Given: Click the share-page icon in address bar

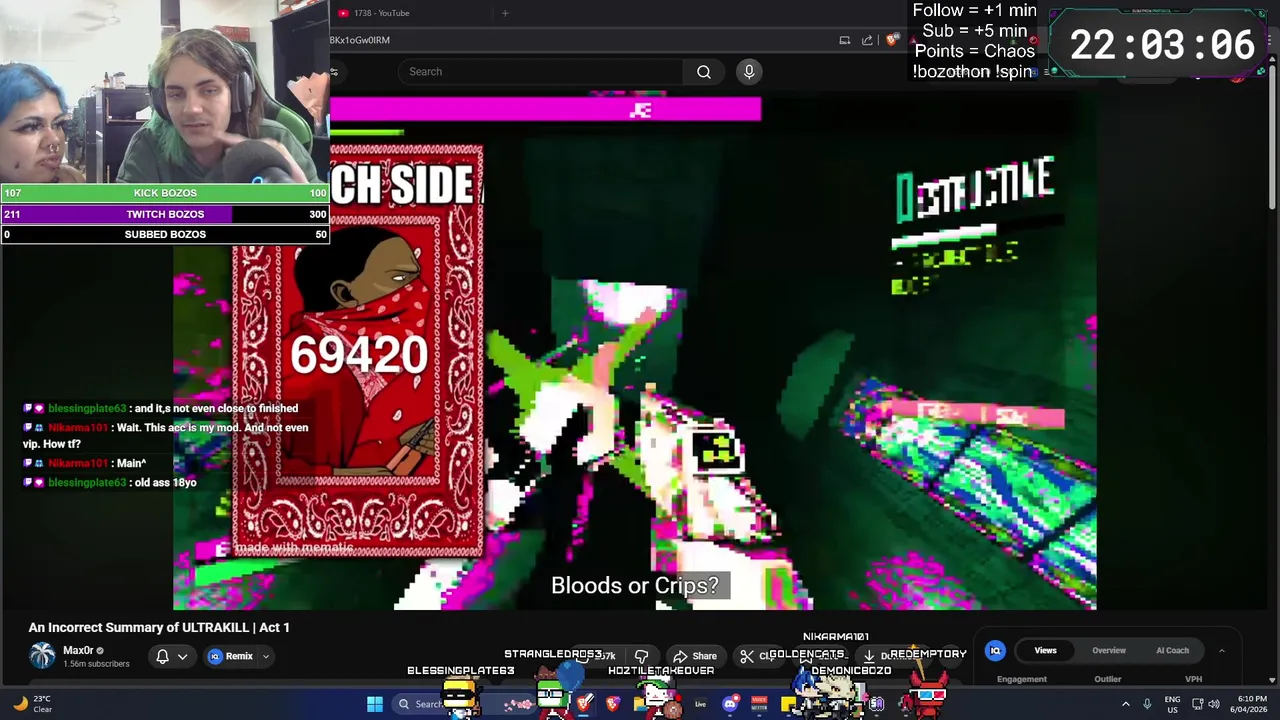Looking at the screenshot, I should pos(867,40).
